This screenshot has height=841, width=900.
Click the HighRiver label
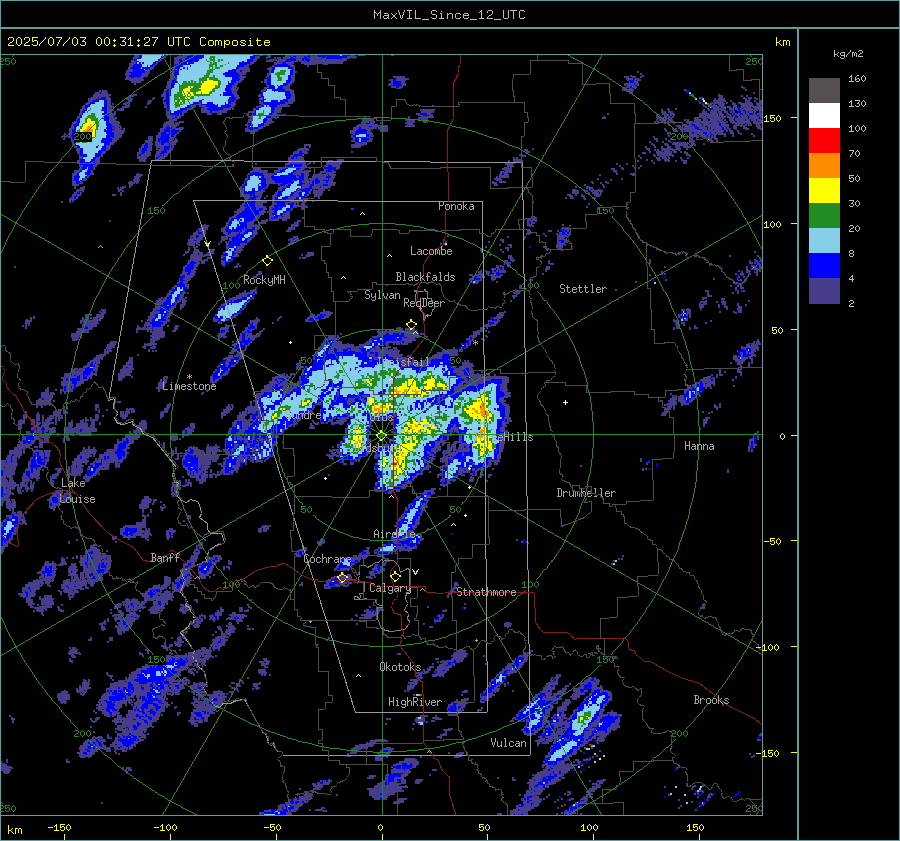pyautogui.click(x=415, y=702)
